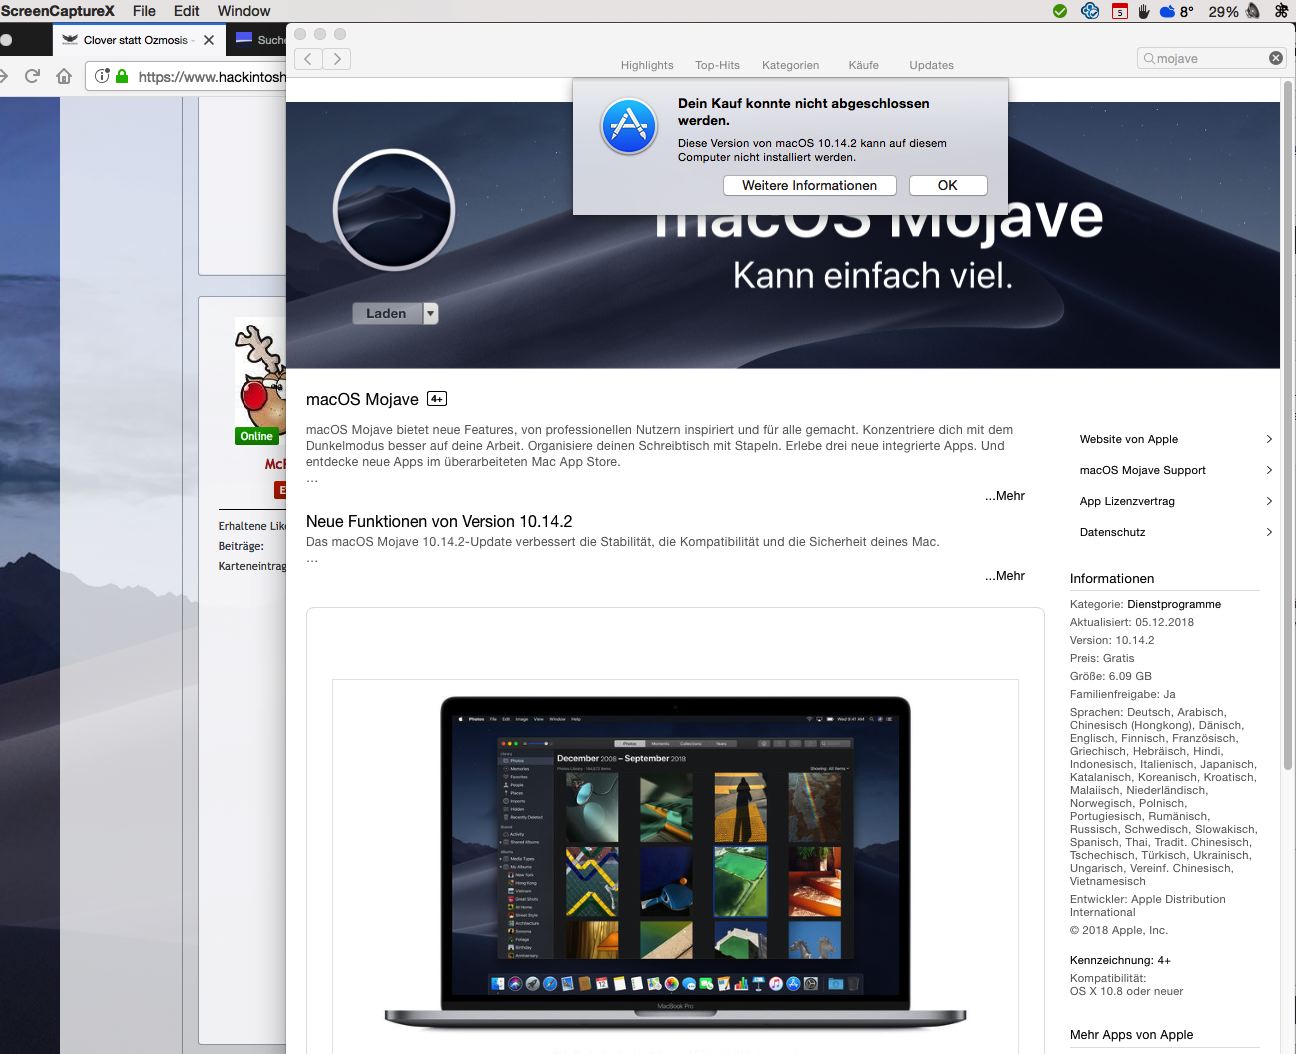Viewport: 1296px width, 1054px height.
Task: Clear the mojave search with the X icon
Action: click(1275, 58)
